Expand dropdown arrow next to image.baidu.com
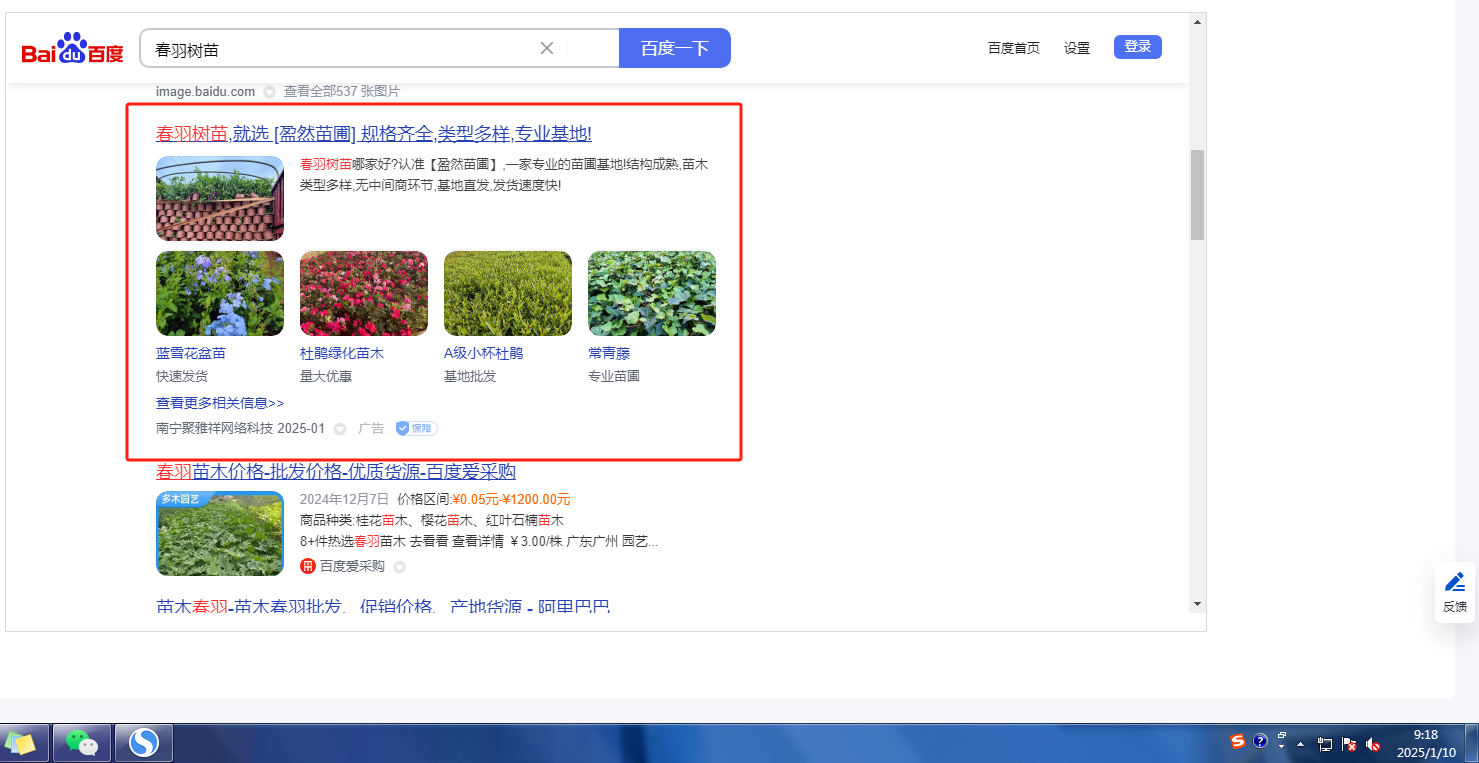This screenshot has height=763, width=1479. (x=269, y=92)
